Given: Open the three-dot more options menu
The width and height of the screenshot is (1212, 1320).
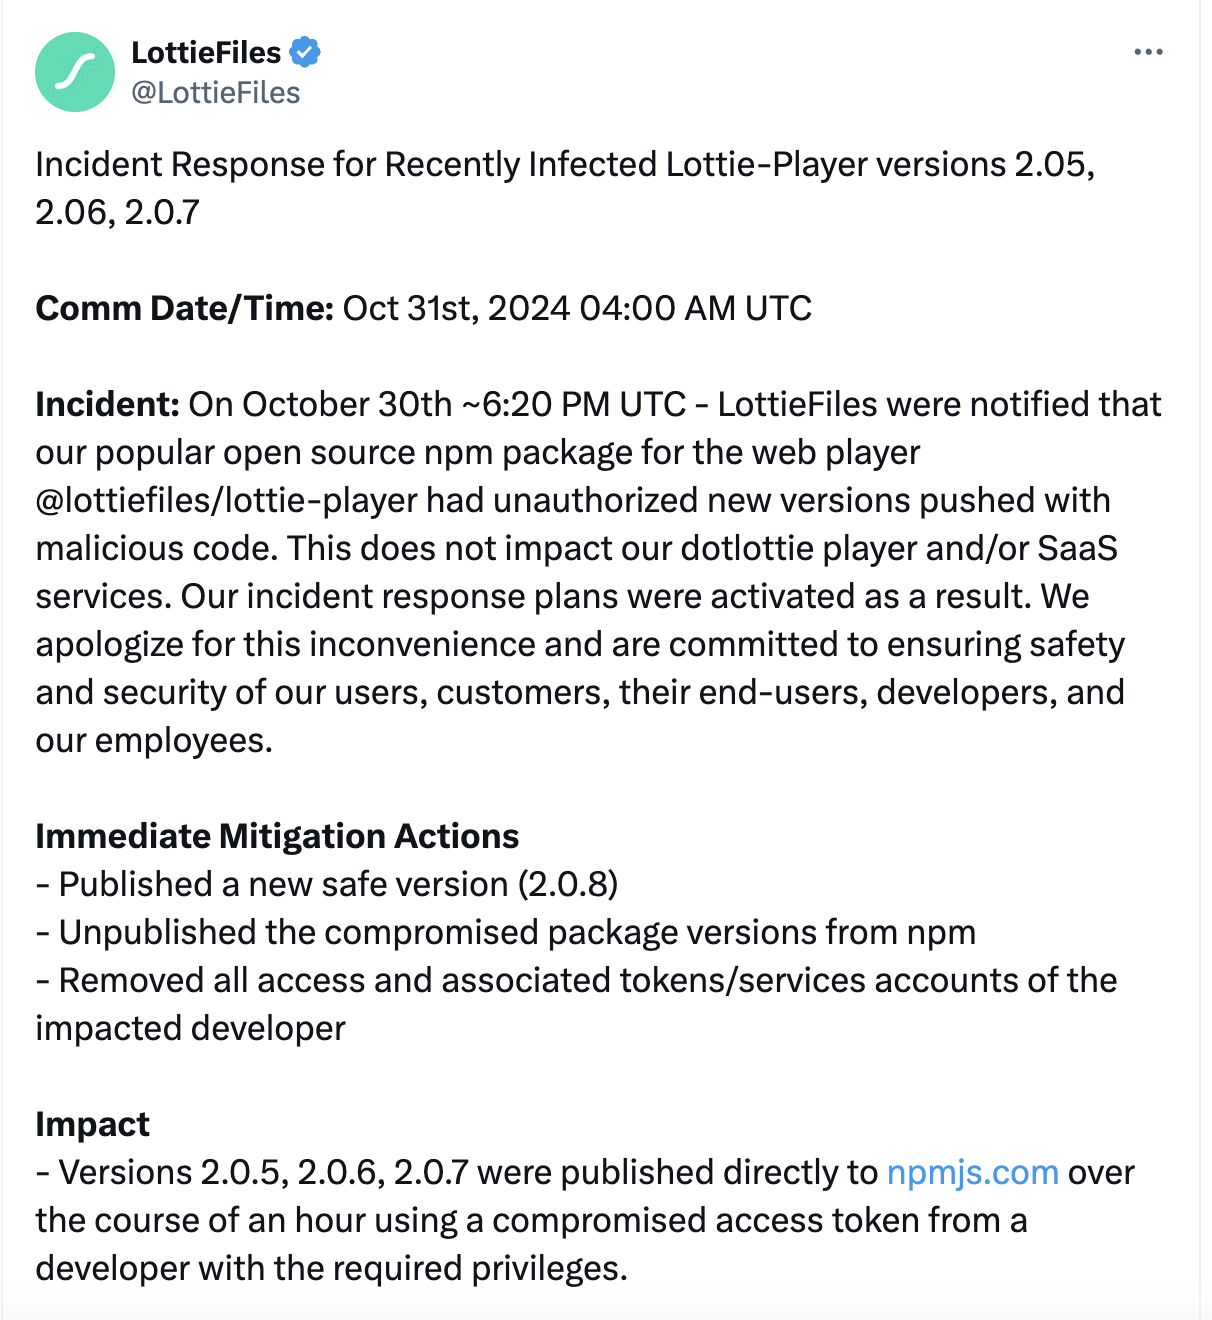Looking at the screenshot, I should click(1148, 52).
